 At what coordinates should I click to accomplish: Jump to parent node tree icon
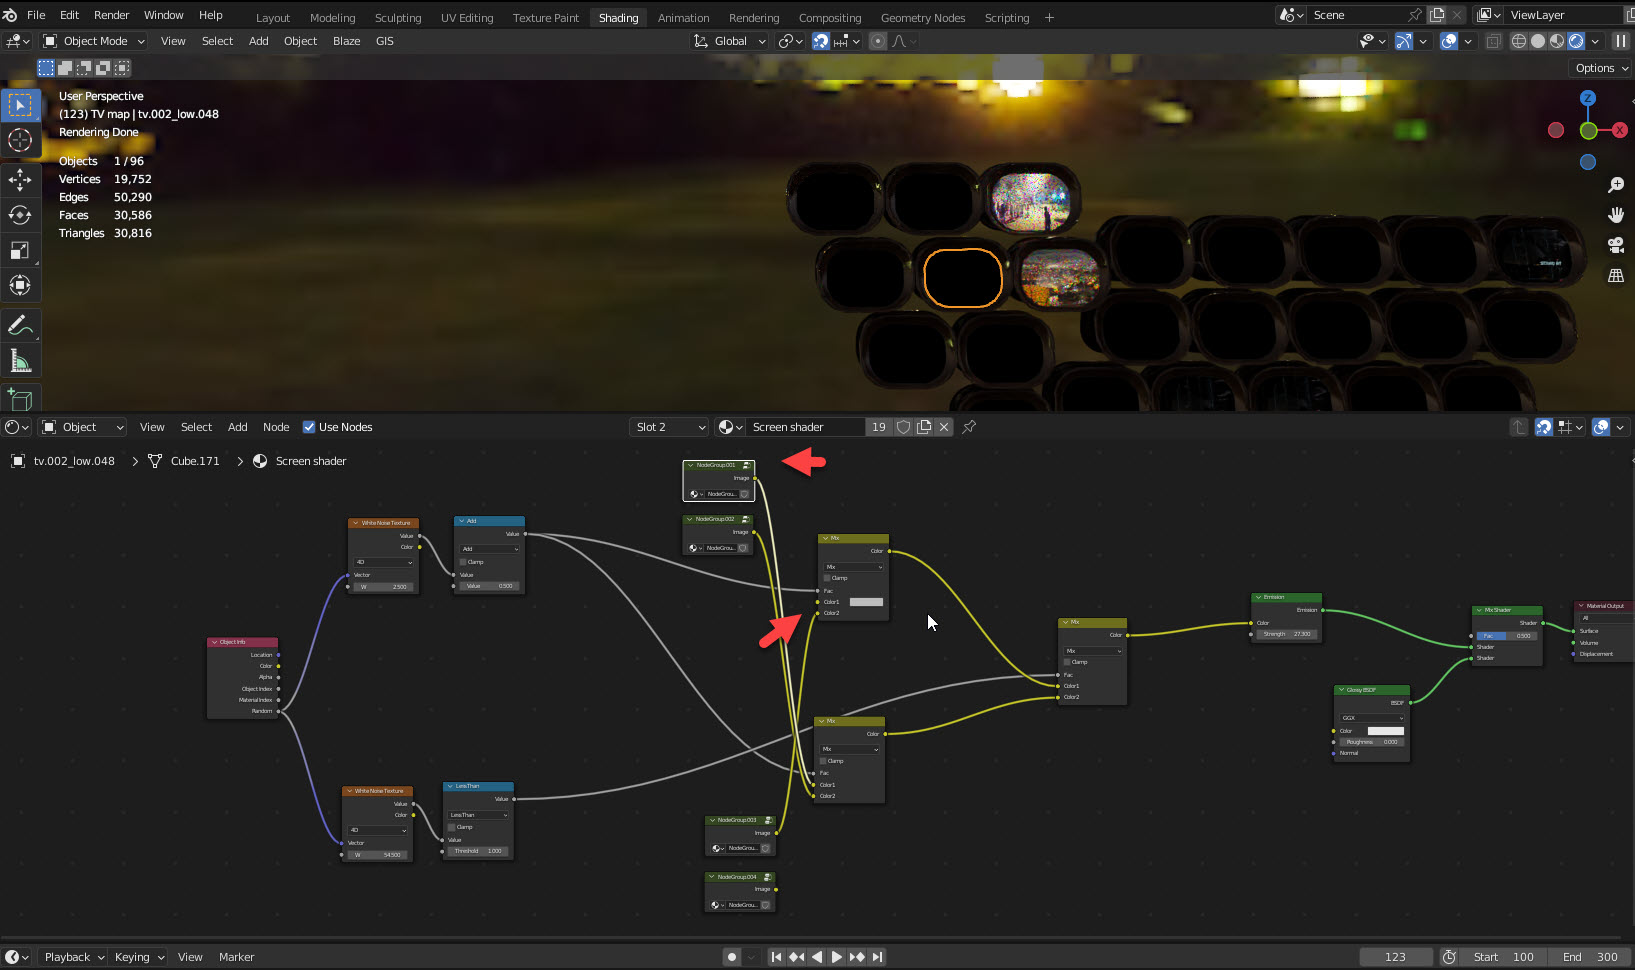1519,427
